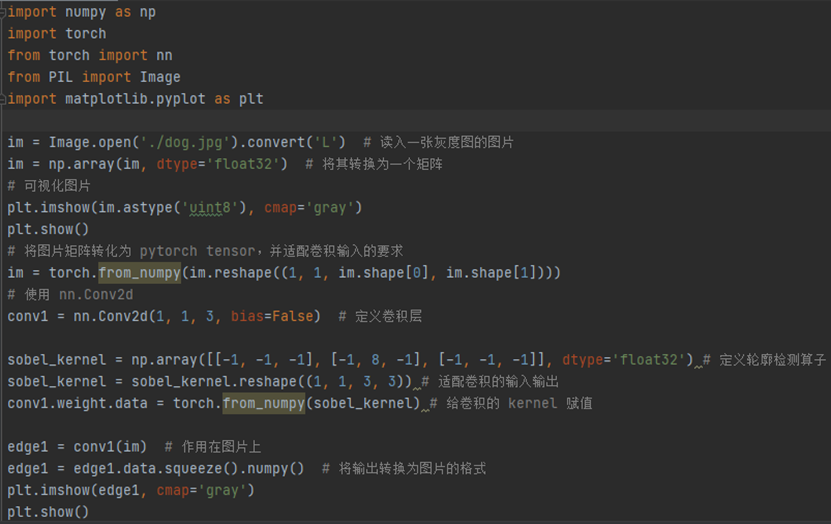Collapse imports fold marker beside 'import numpy'
The height and width of the screenshot is (524, 831).
coord(3,12)
